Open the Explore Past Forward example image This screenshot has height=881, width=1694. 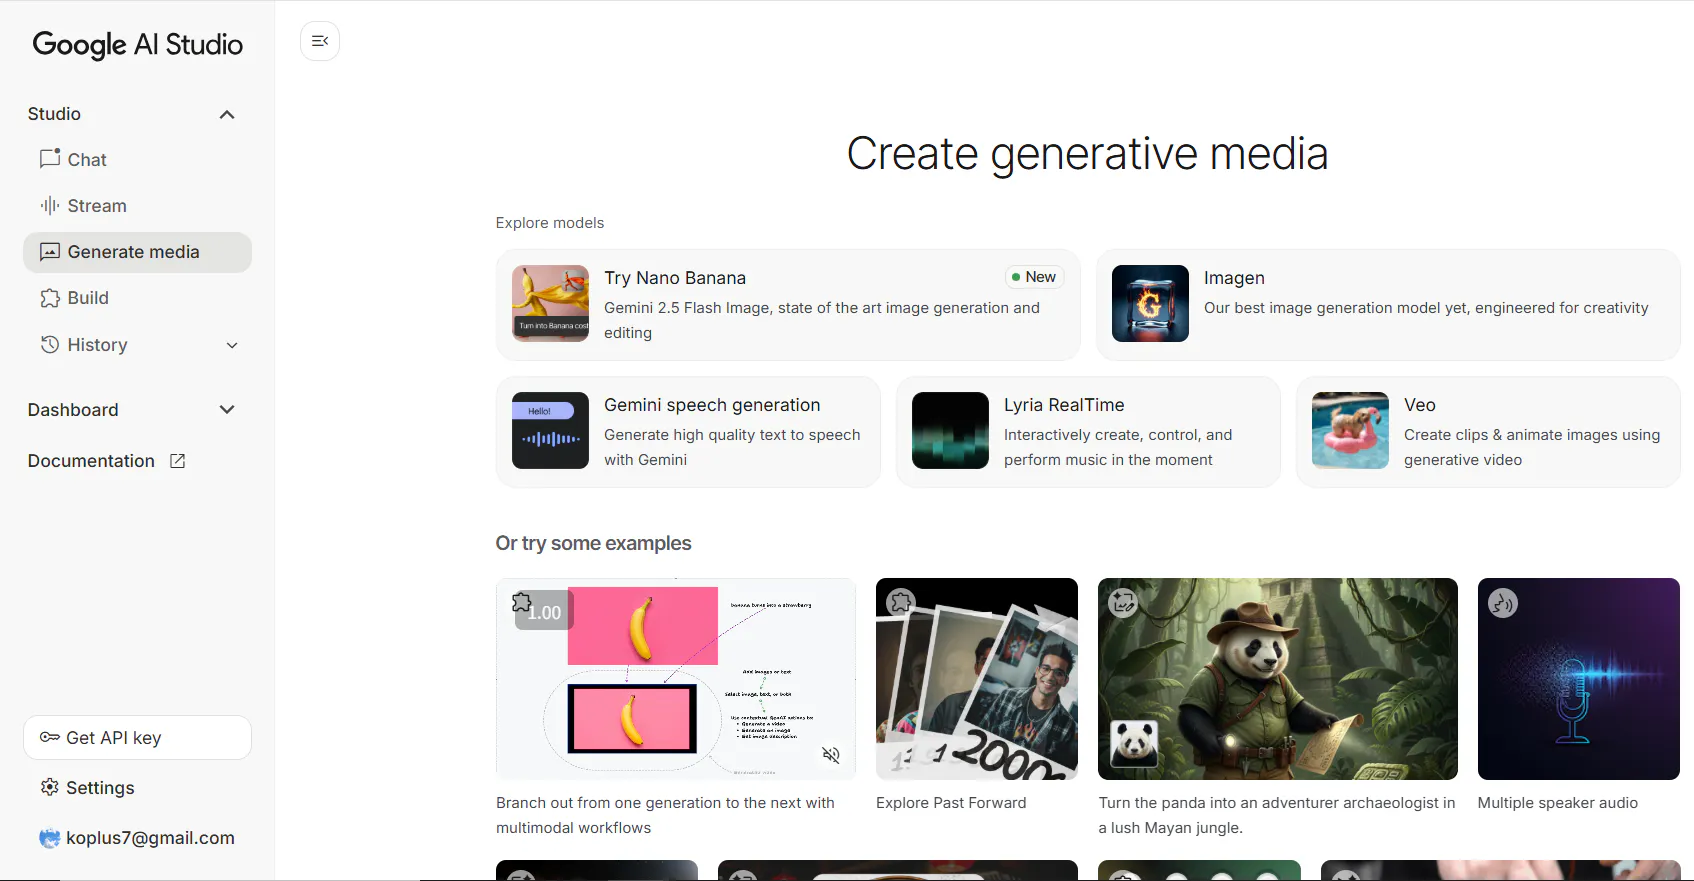click(977, 679)
